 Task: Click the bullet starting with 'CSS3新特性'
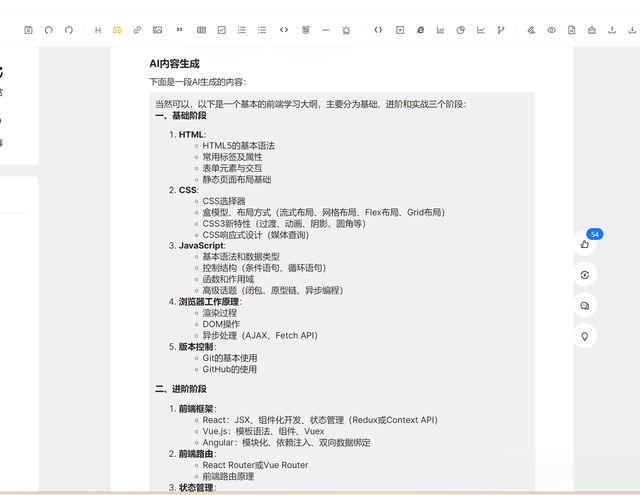pos(284,224)
